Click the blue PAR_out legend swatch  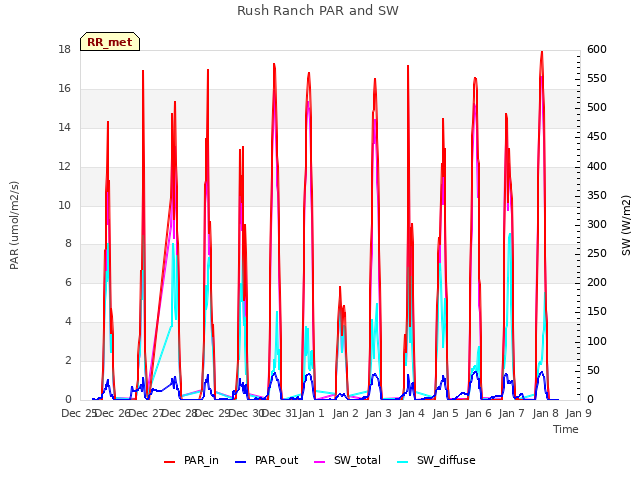coord(240,462)
